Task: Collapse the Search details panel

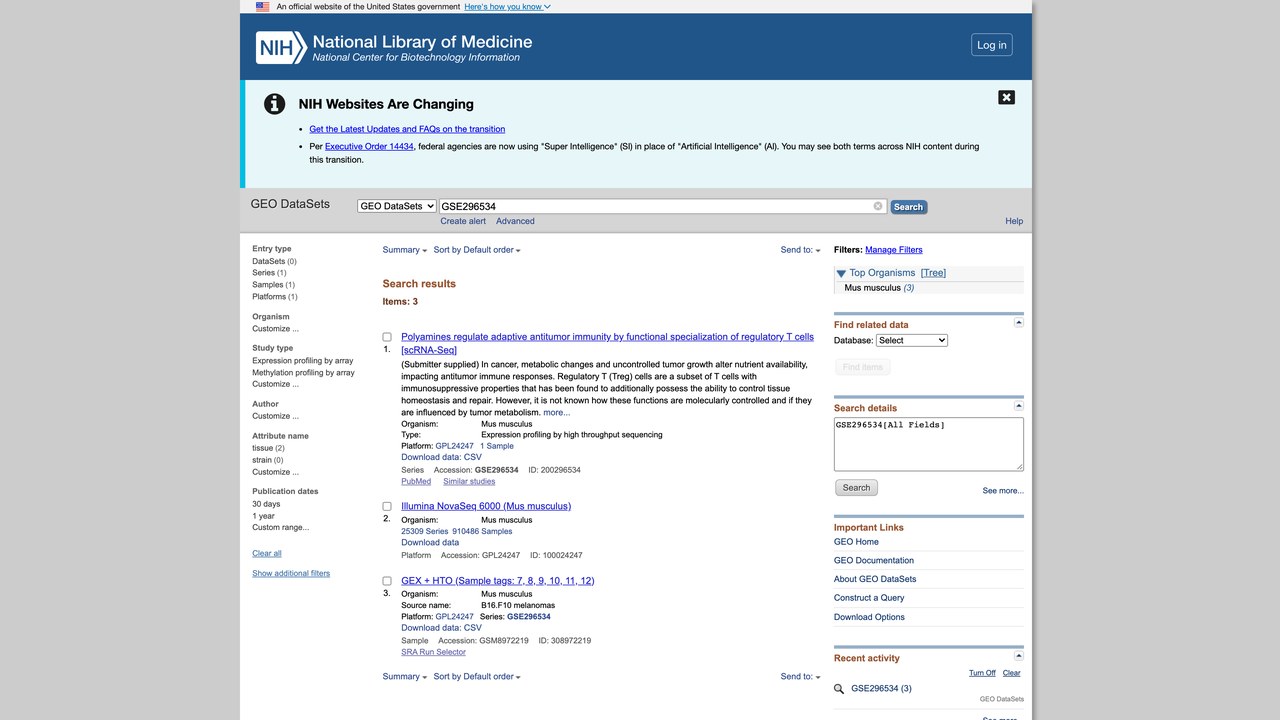Action: (x=1018, y=406)
